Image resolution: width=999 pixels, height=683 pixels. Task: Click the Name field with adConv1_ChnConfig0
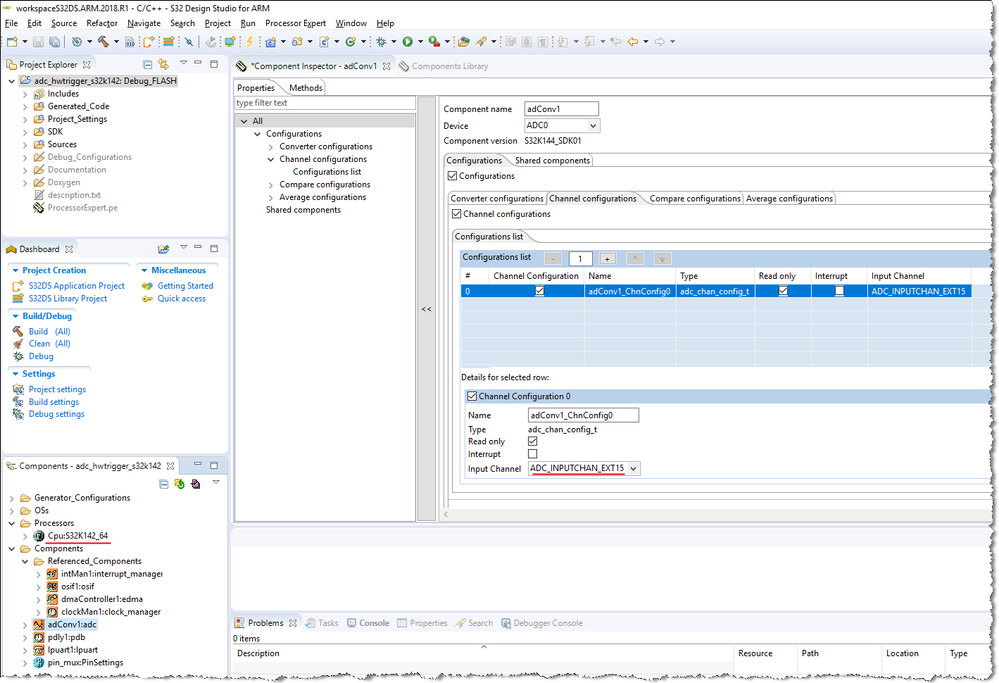pos(583,415)
